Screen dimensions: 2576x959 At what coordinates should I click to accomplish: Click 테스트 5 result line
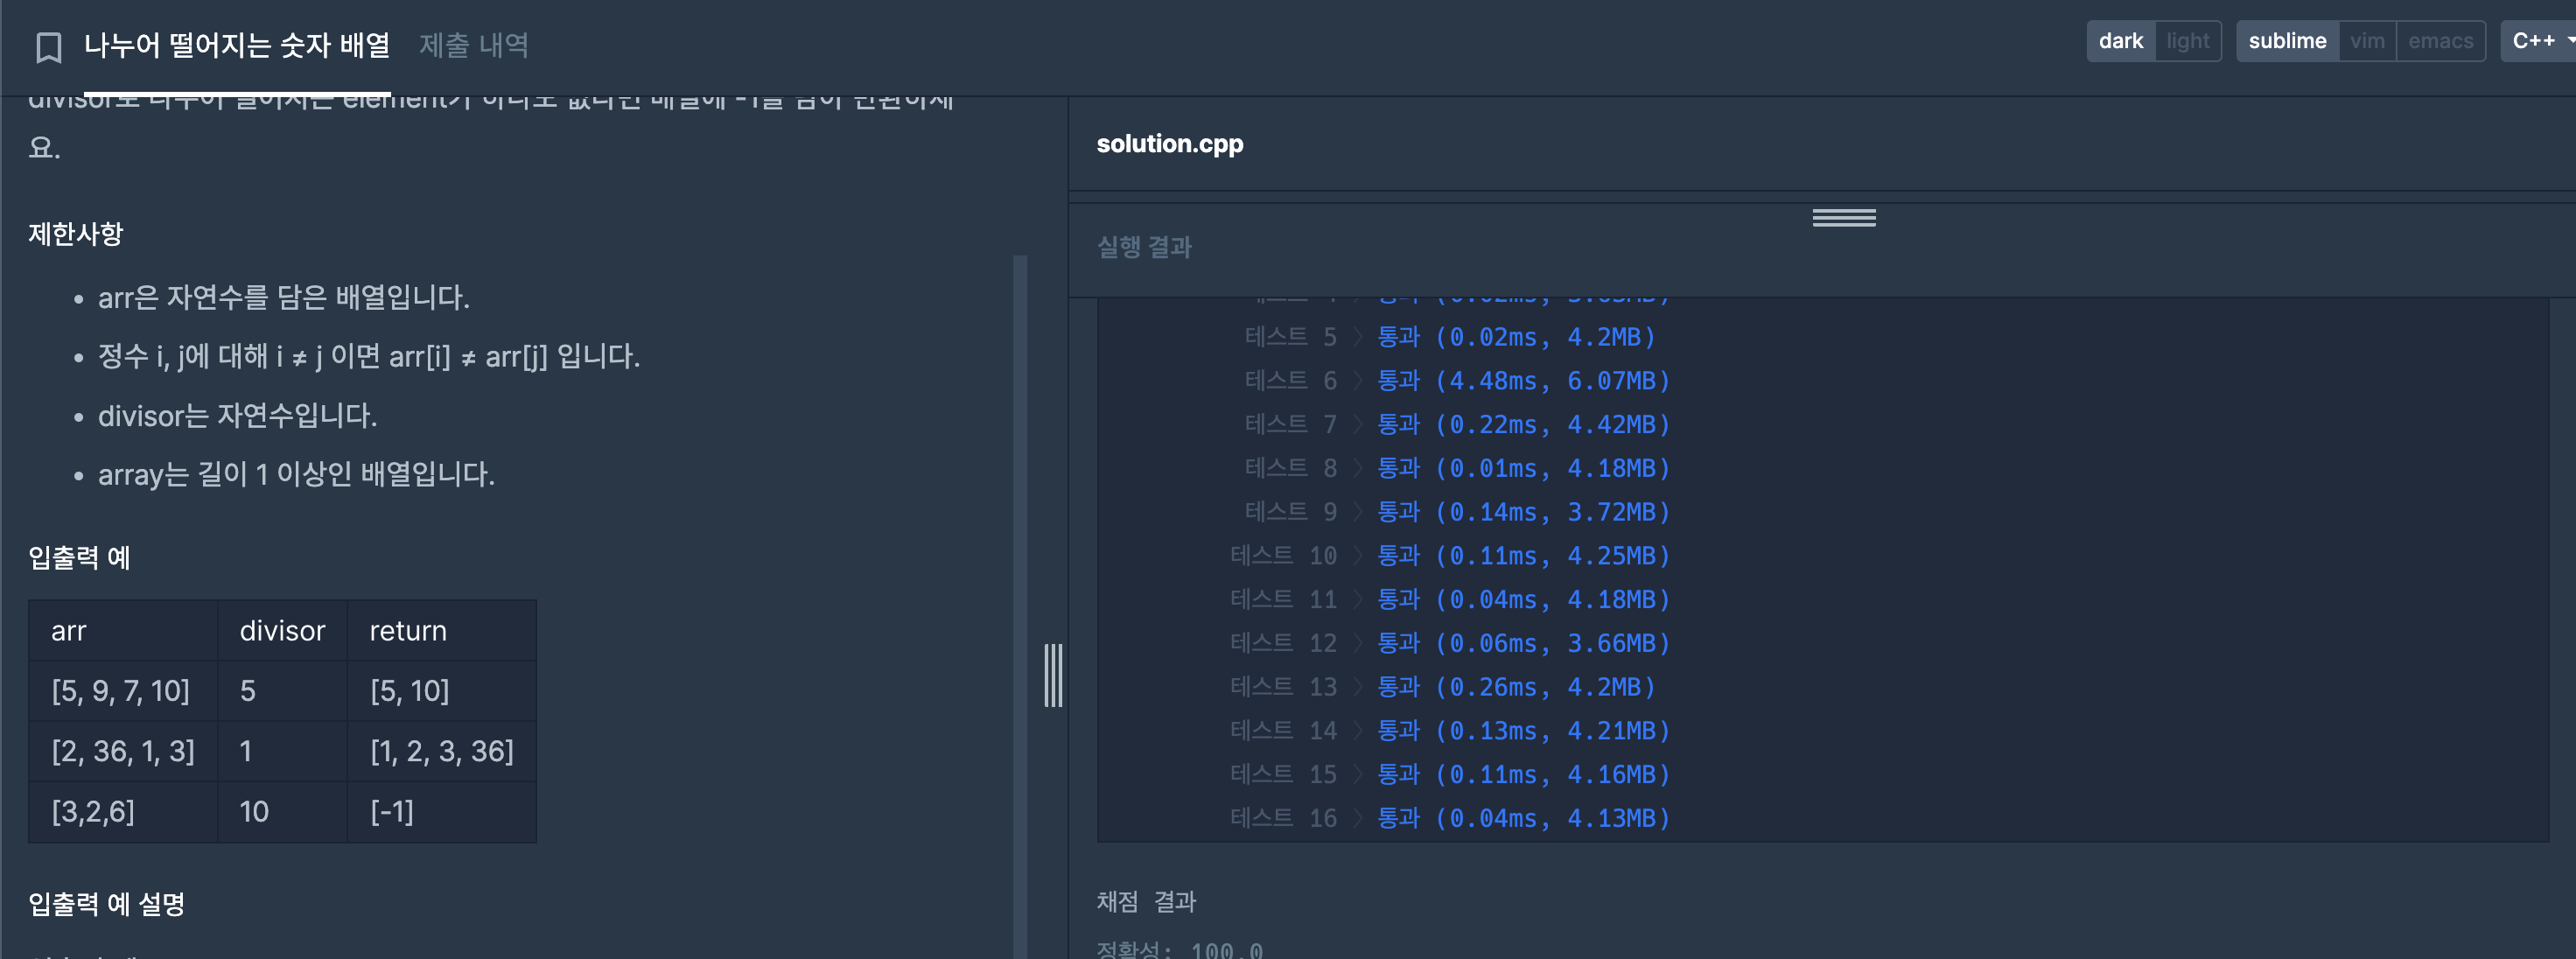1449,337
